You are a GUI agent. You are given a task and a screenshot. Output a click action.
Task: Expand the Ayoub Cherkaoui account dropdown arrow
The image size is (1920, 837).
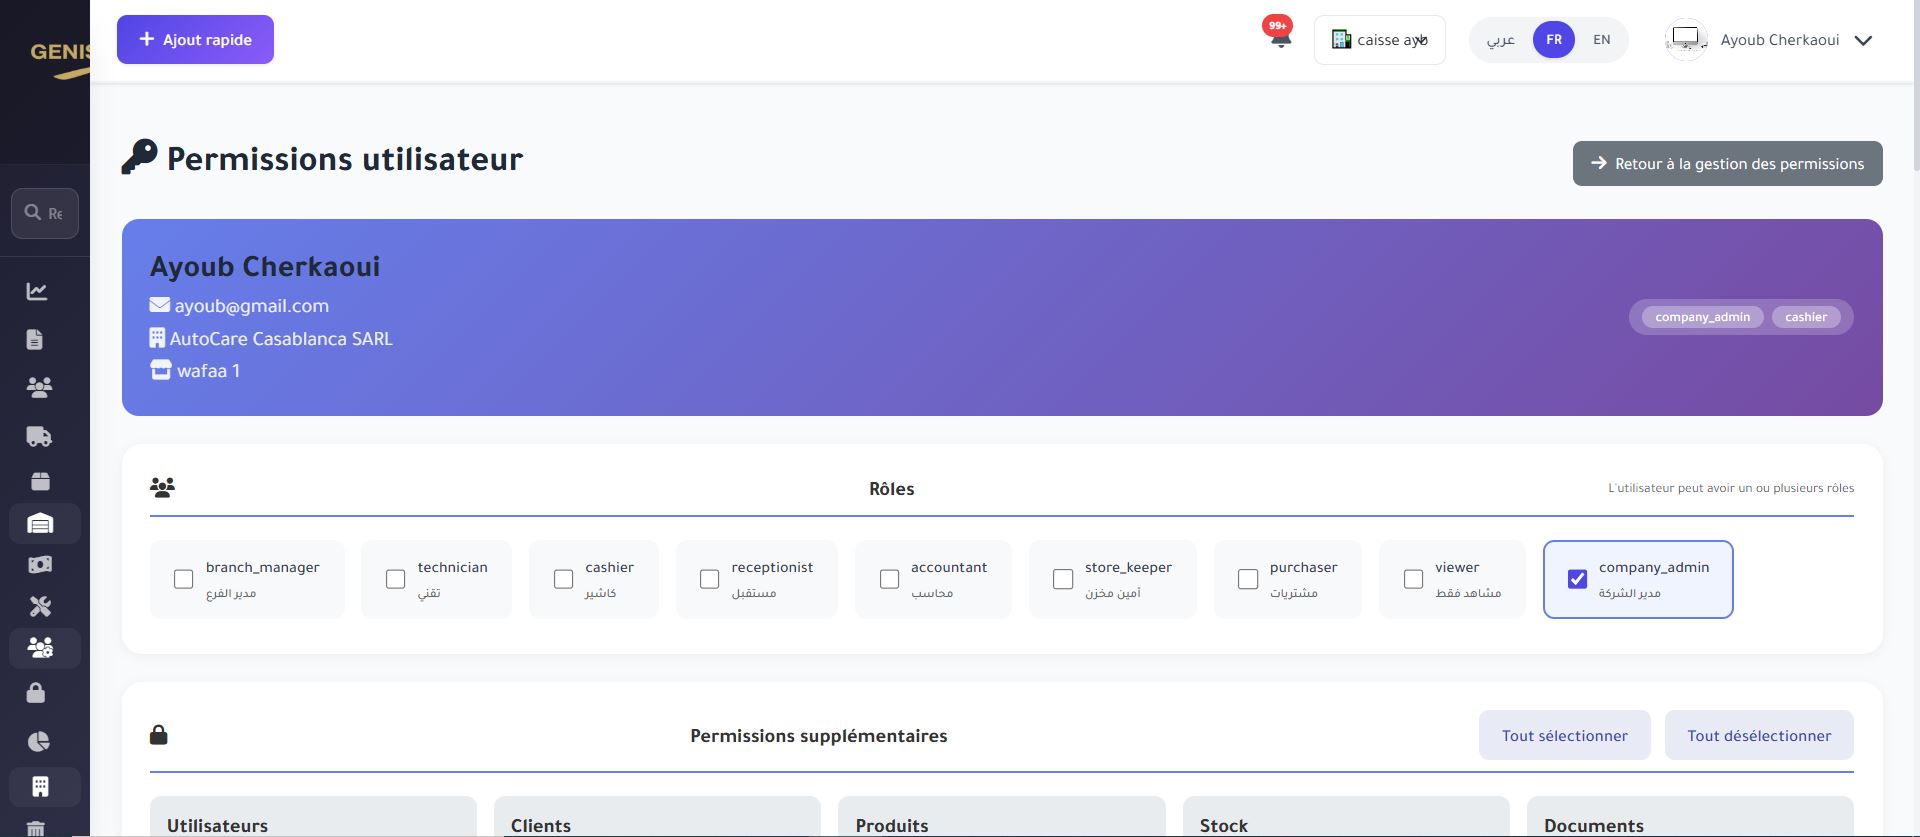(1863, 41)
